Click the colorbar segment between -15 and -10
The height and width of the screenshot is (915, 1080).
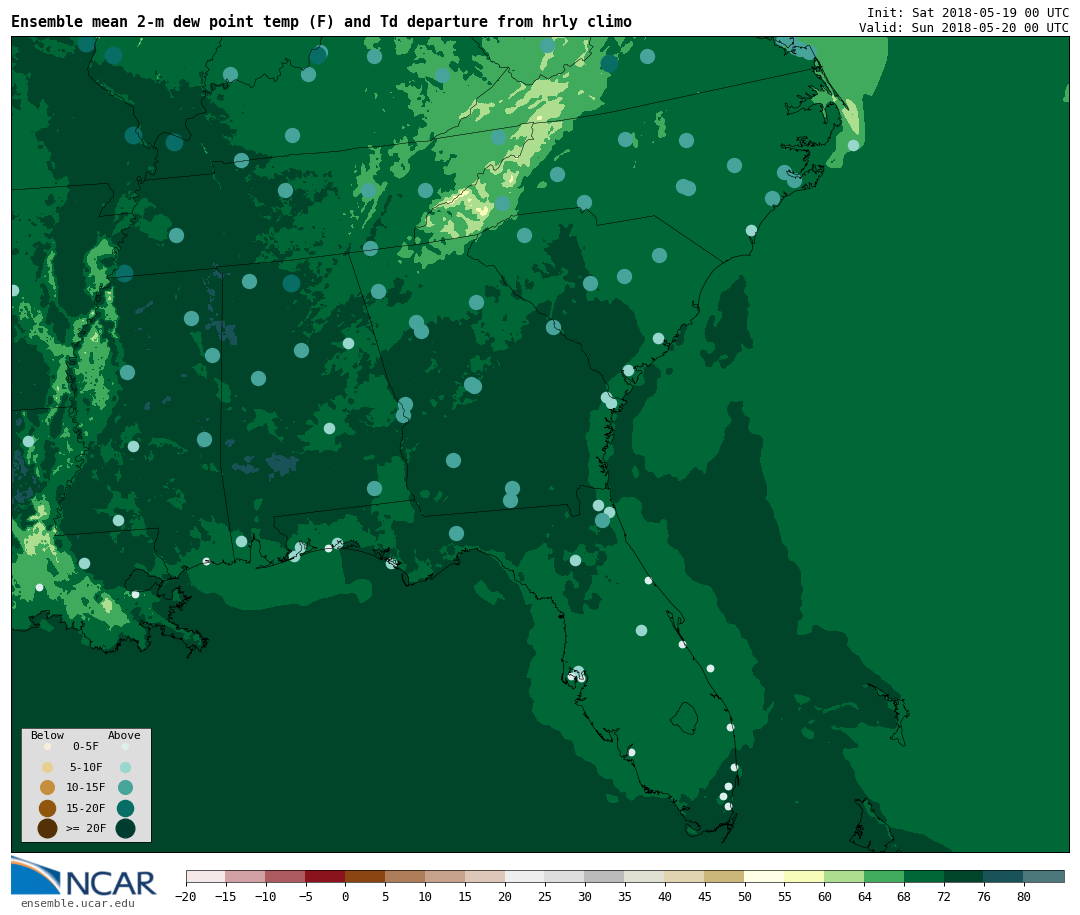pos(246,876)
